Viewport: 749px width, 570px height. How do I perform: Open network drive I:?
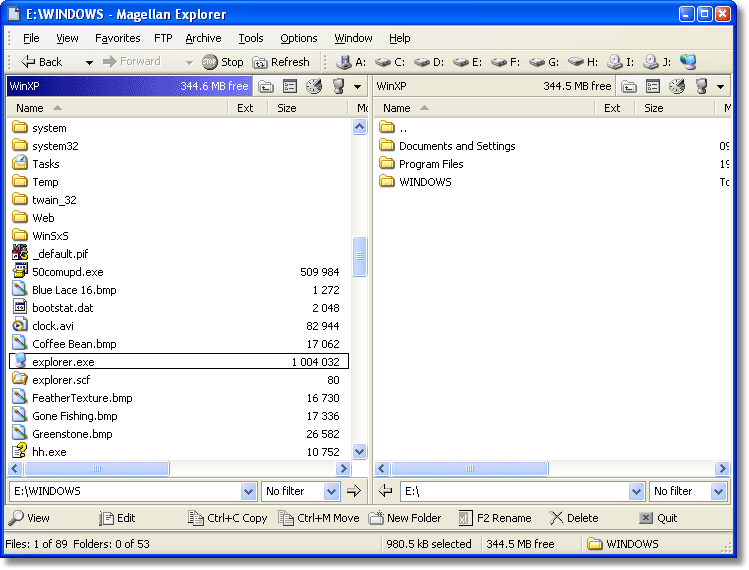(x=621, y=62)
